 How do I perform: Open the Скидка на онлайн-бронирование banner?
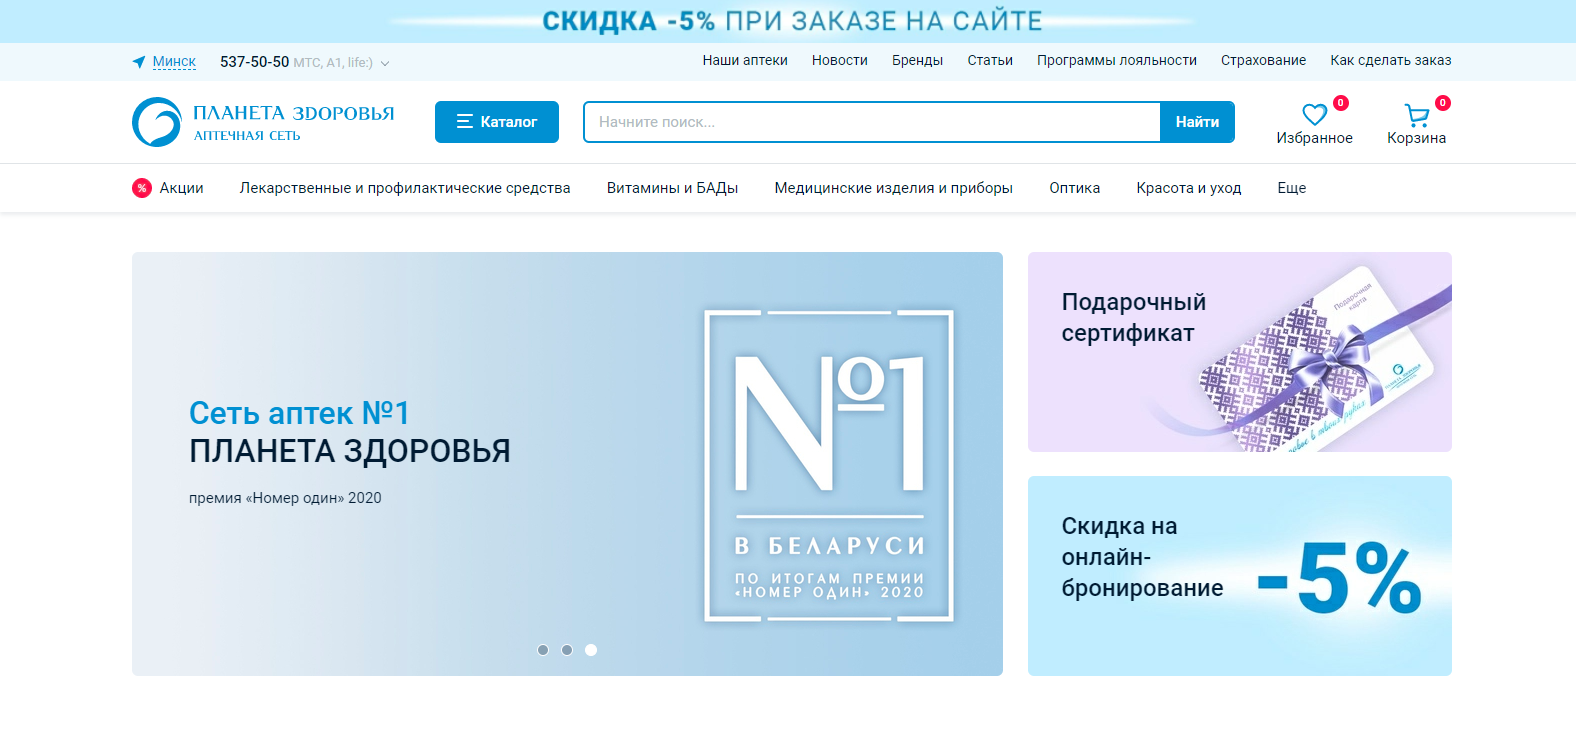click(1240, 576)
